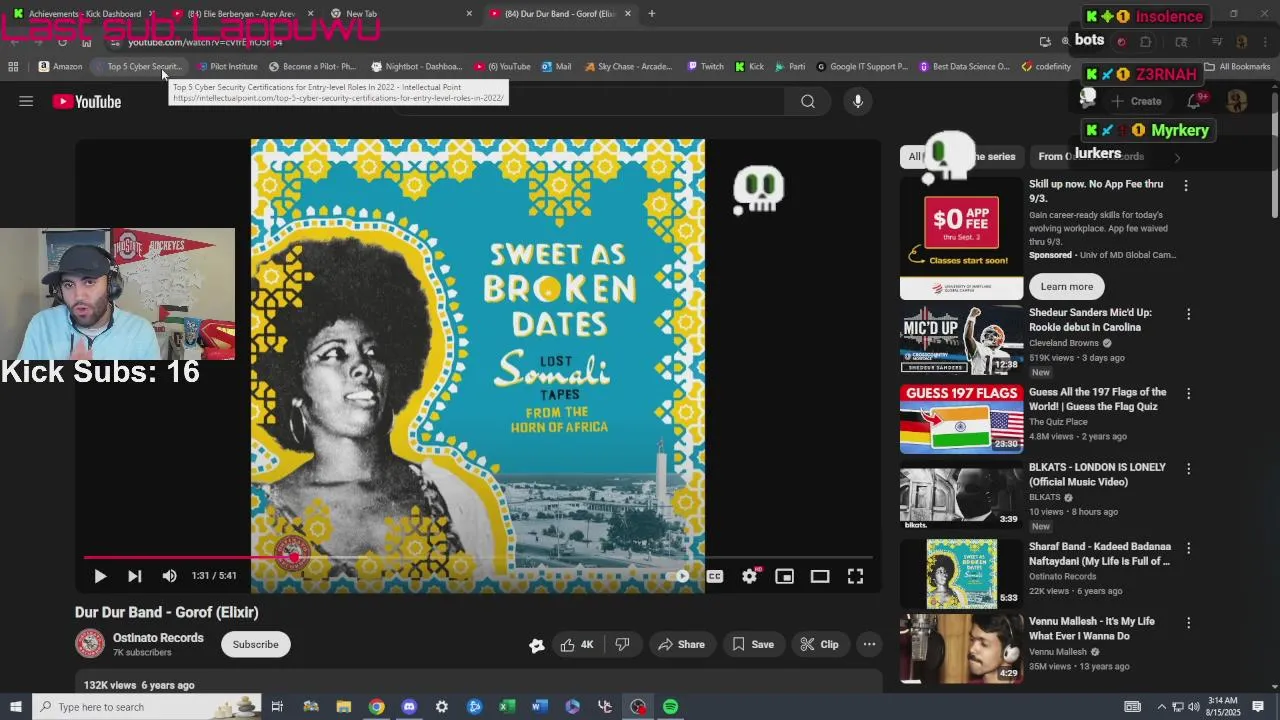
Task: Open options for Sharaf Band video
Action: pos(1188,548)
